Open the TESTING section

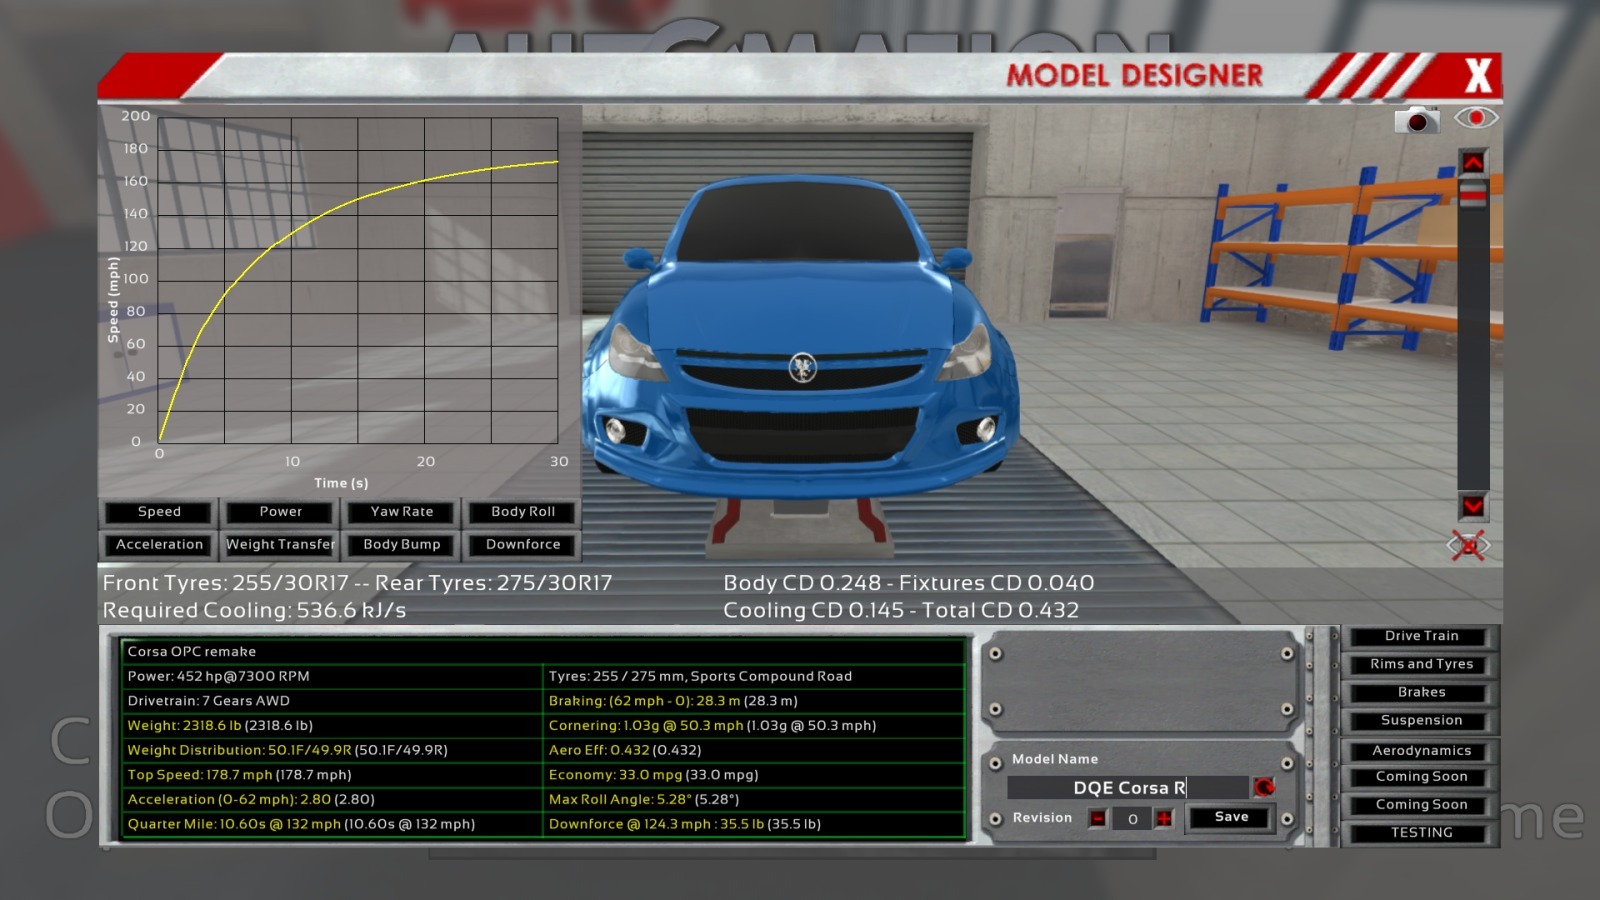coord(1421,833)
